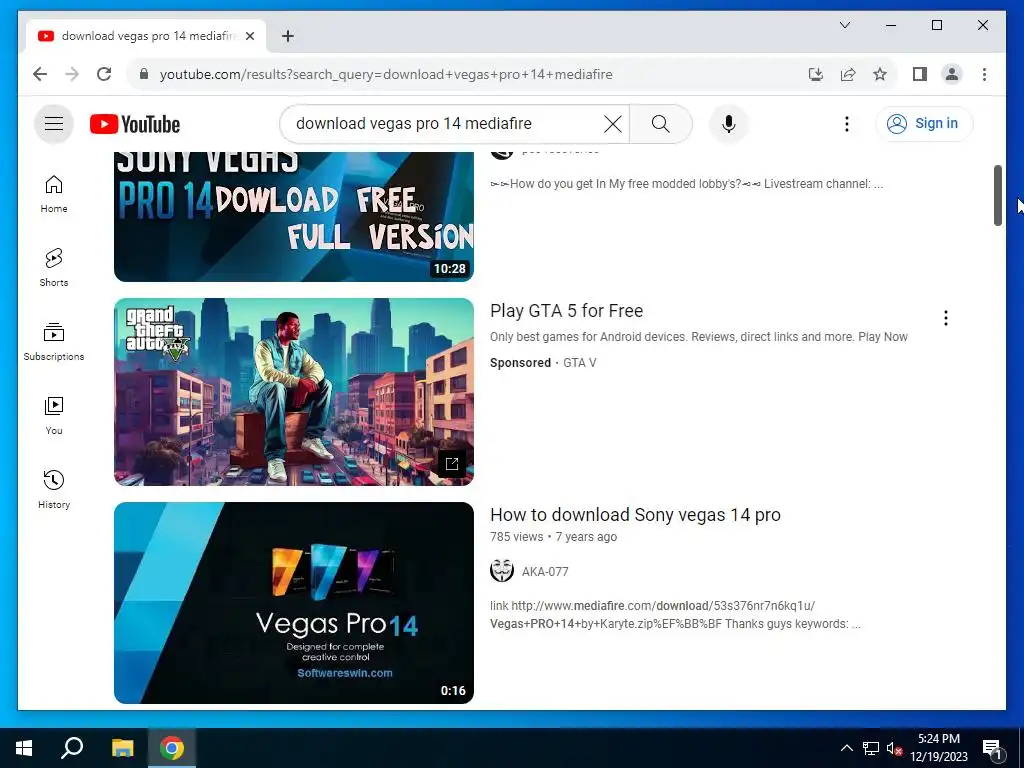Open the AKA-077 channel name
Screen dimensions: 1024x768
pyautogui.click(x=545, y=571)
